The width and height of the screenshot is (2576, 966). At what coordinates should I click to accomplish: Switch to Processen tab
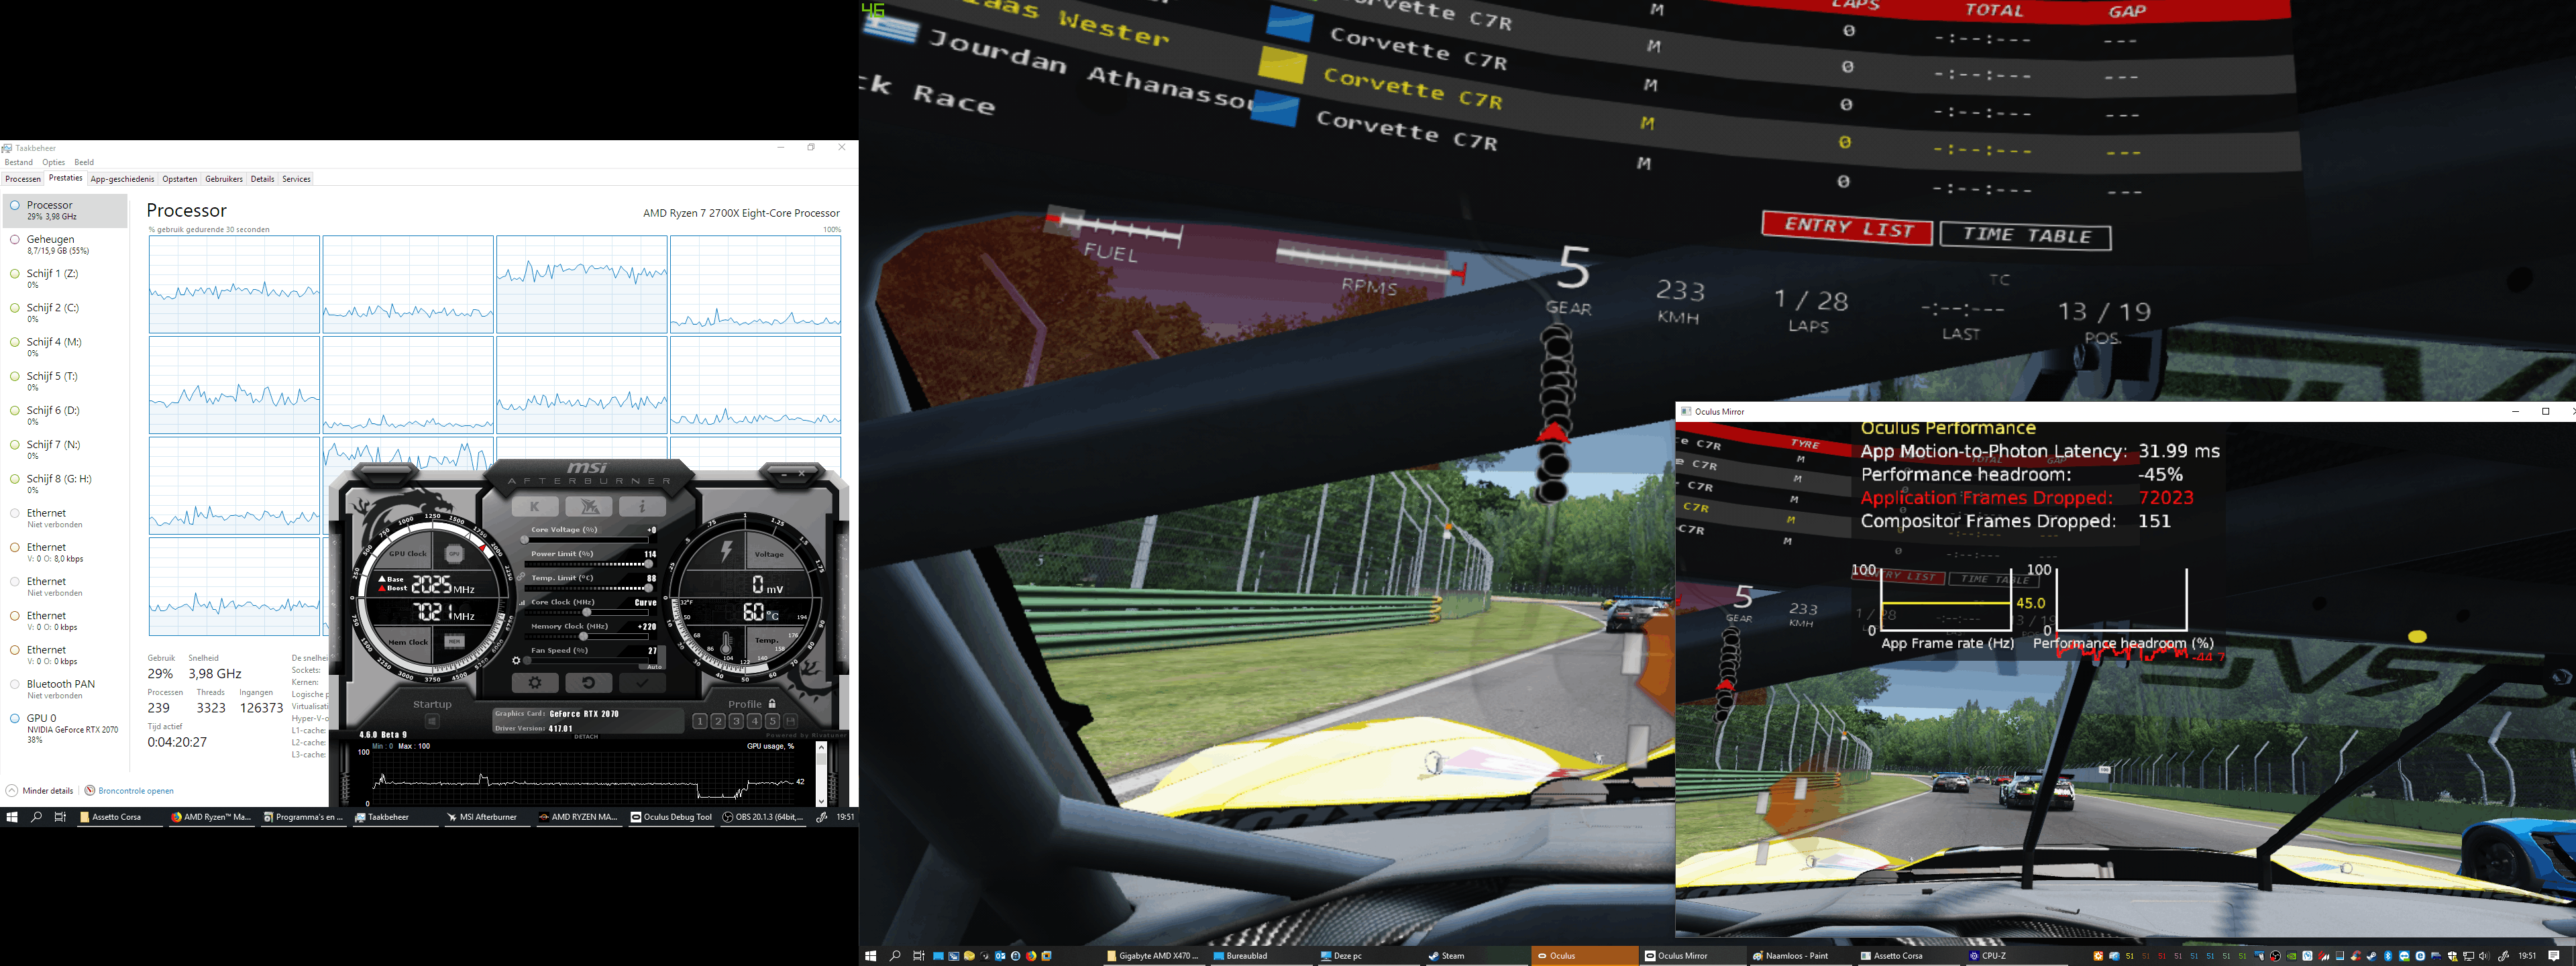tap(23, 179)
